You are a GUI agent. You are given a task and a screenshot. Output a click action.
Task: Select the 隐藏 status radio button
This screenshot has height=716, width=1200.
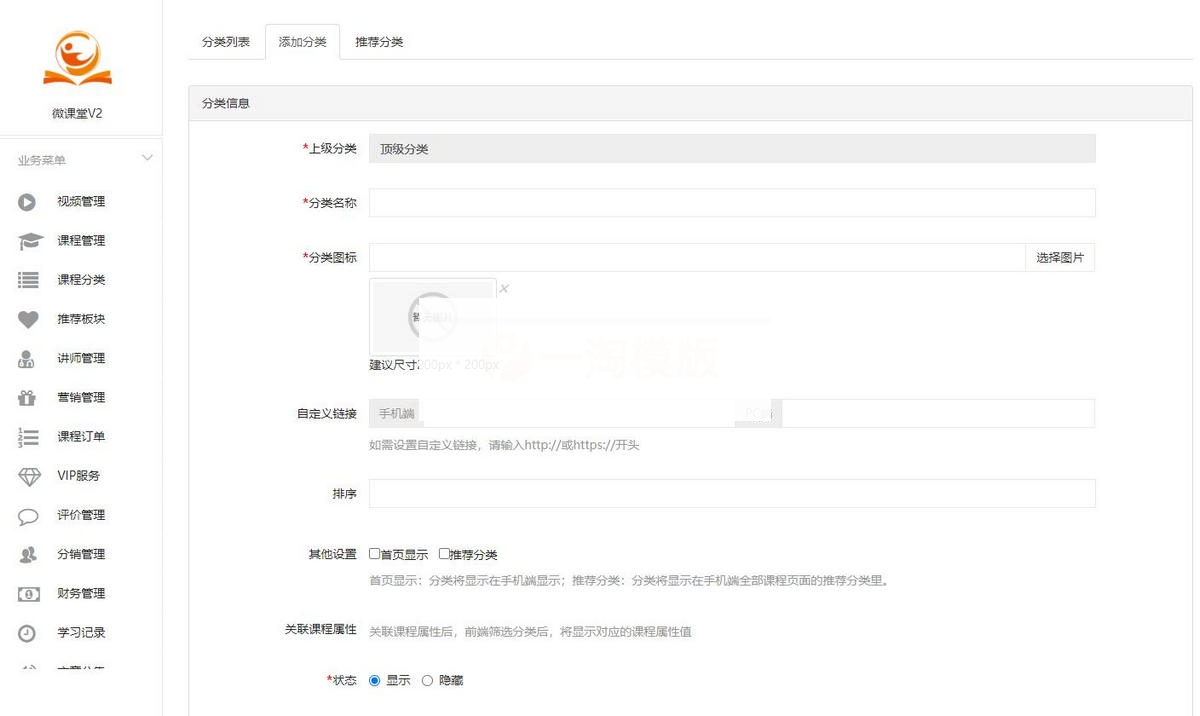427,679
